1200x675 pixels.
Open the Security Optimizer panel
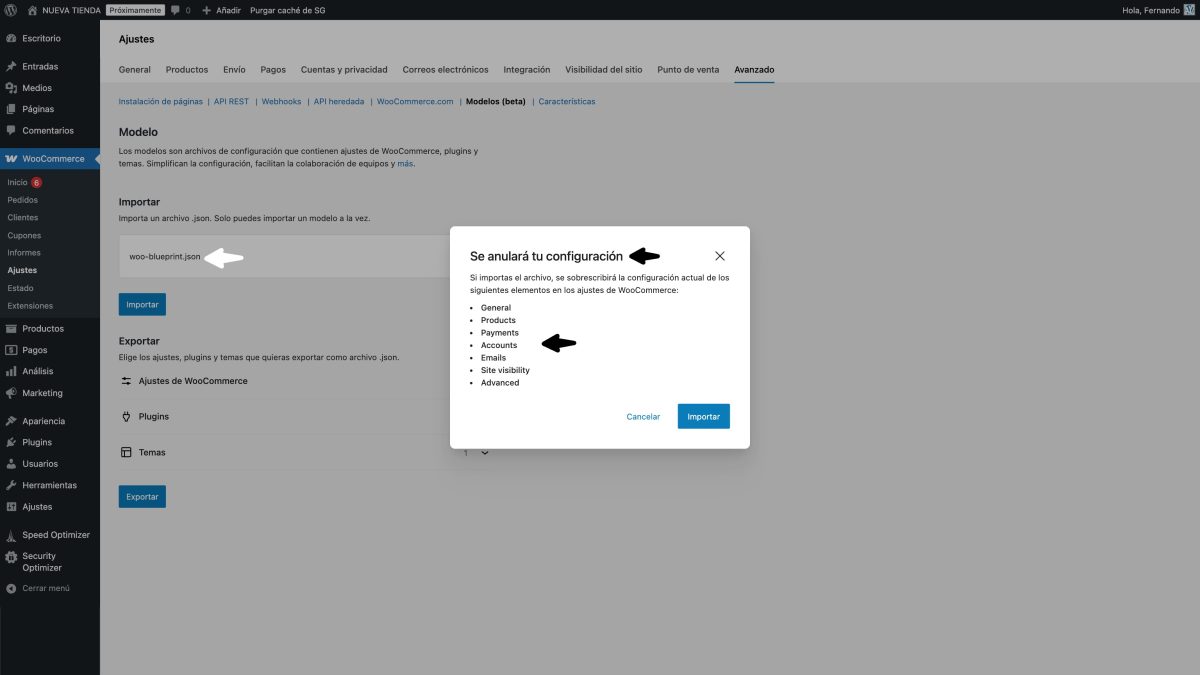point(45,561)
